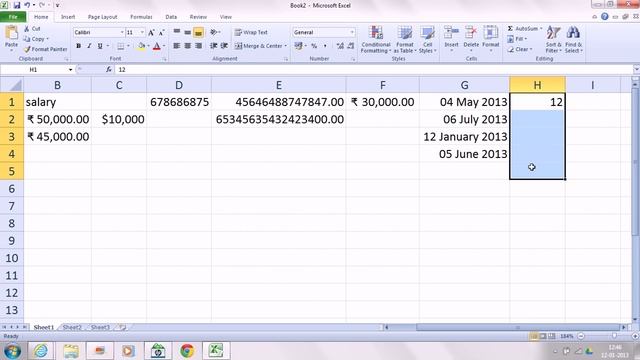Image resolution: width=640 pixels, height=360 pixels.
Task: Apply Percent Style format
Action: 314,46
